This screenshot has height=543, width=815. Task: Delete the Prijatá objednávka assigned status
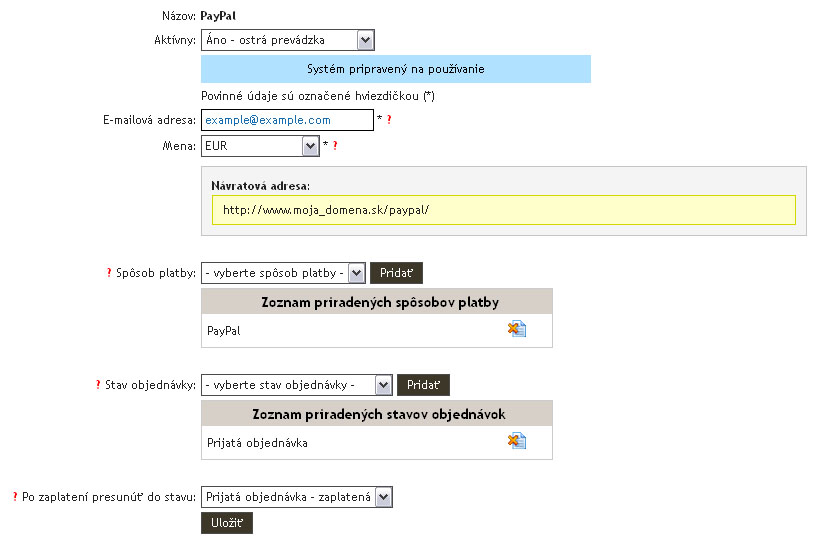coord(516,441)
